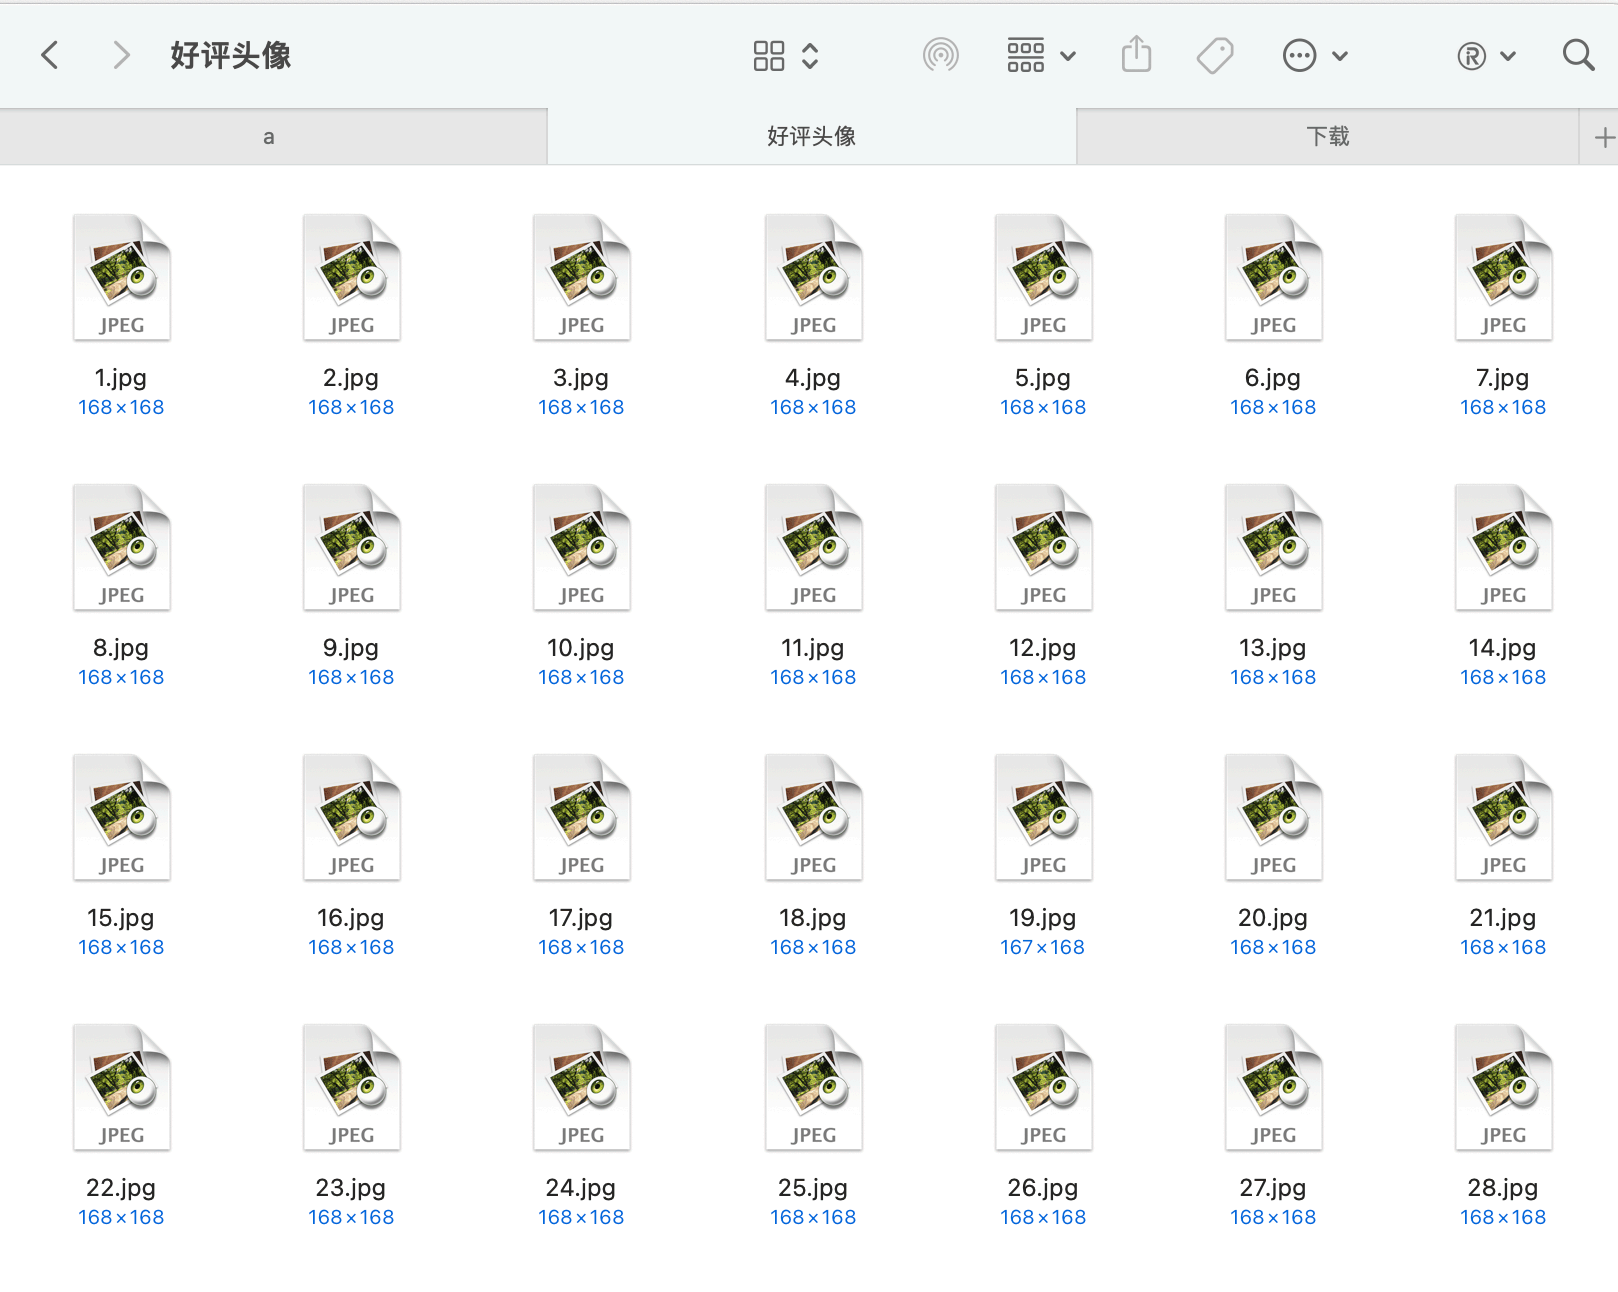Image resolution: width=1618 pixels, height=1292 pixels.
Task: Select the 13.jpg file icon
Action: (x=1274, y=547)
